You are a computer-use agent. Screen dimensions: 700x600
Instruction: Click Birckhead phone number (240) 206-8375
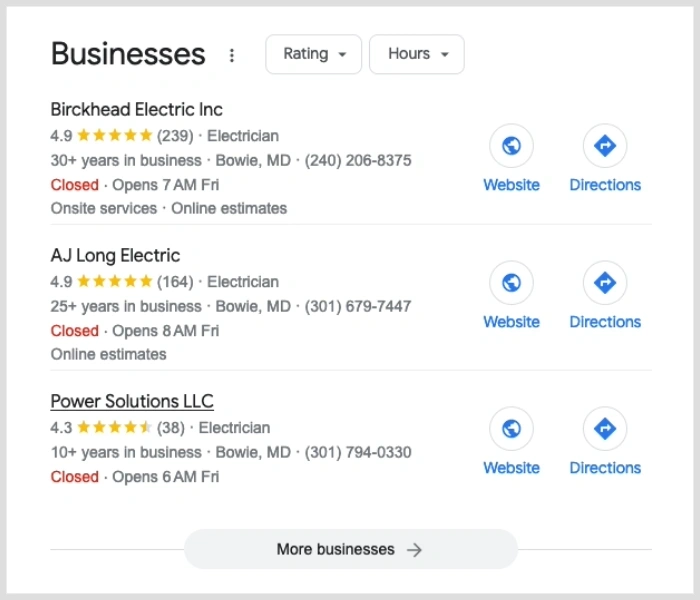click(358, 160)
